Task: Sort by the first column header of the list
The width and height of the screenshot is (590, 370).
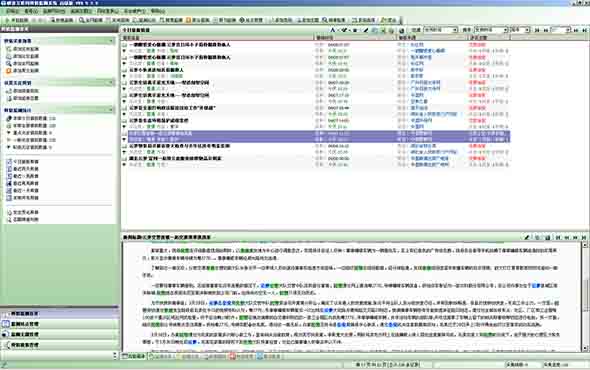Action: click(217, 38)
